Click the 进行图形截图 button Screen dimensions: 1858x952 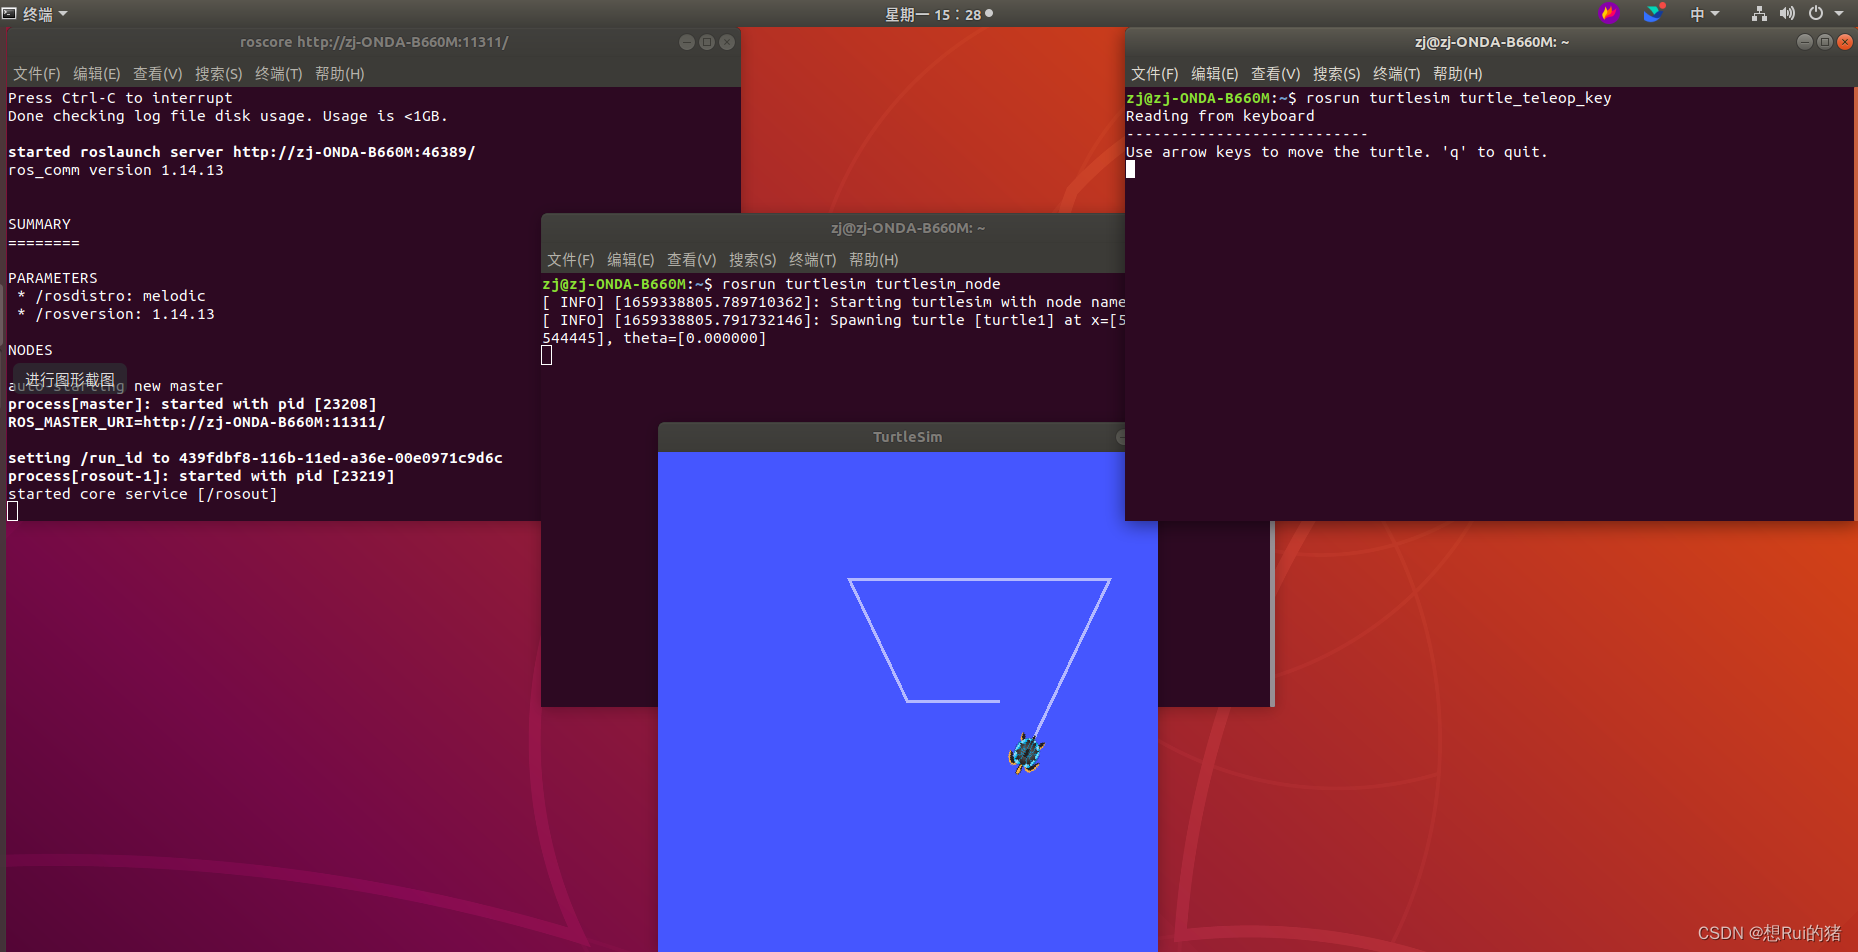(x=69, y=379)
